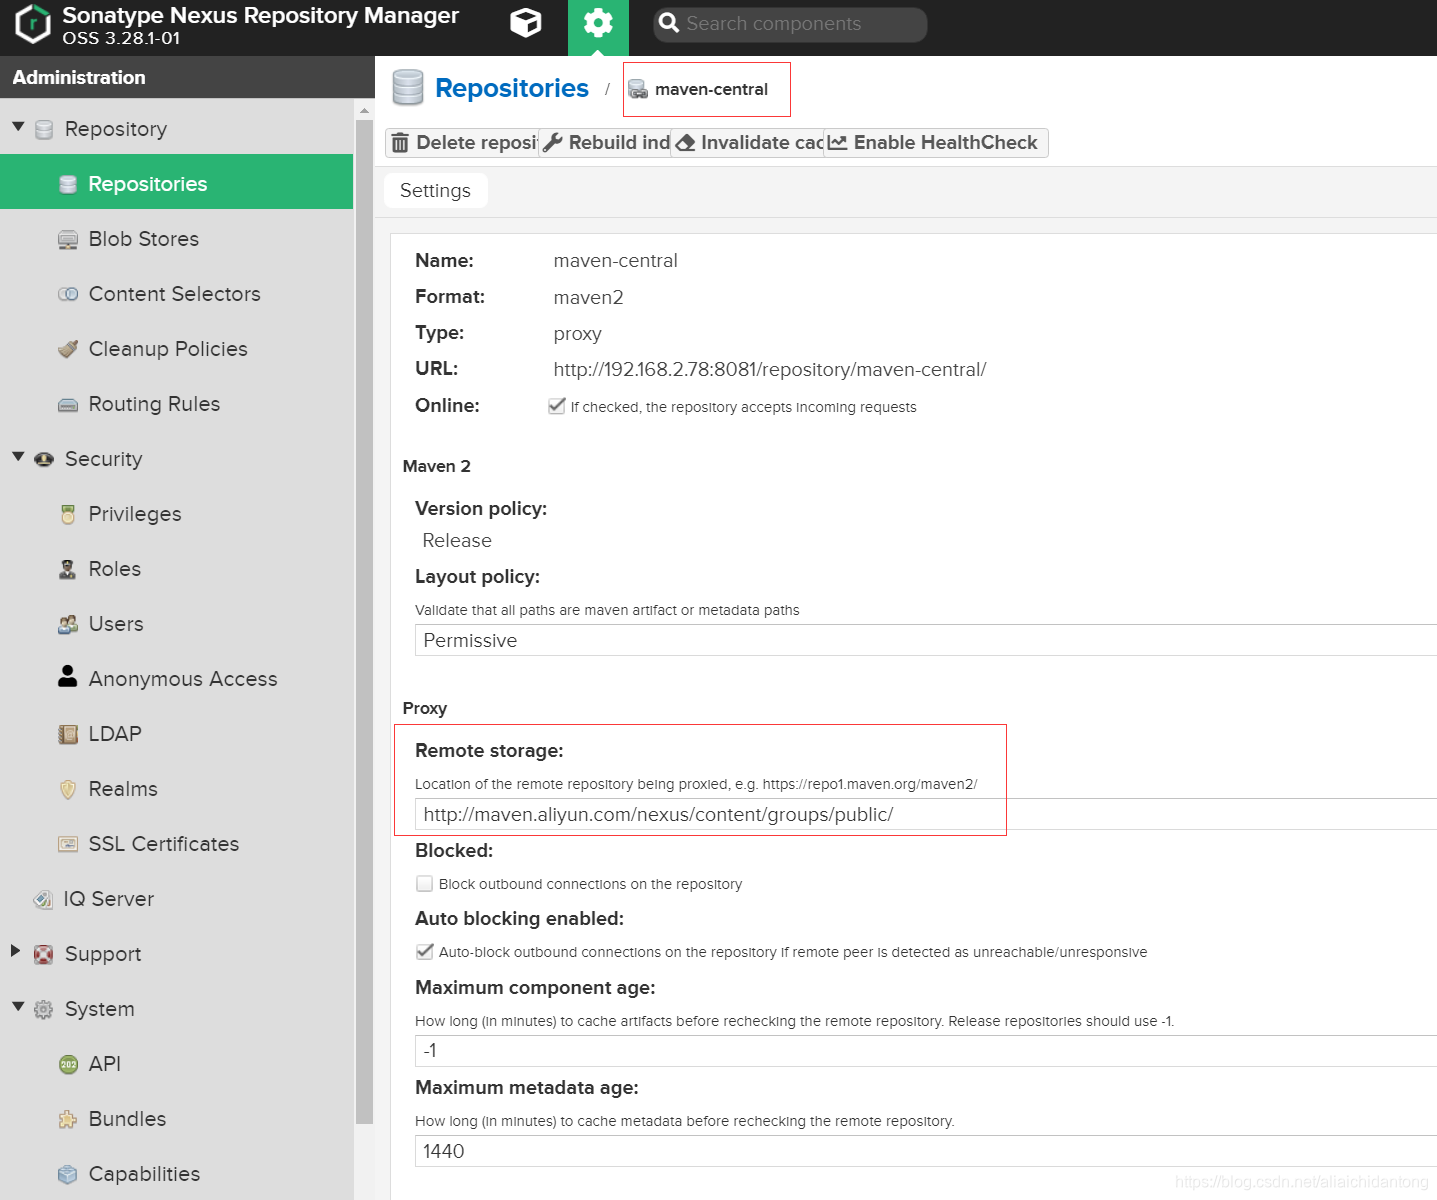The height and width of the screenshot is (1200, 1437).
Task: Click the chart icon for Enable HealthCheck
Action: coord(838,143)
